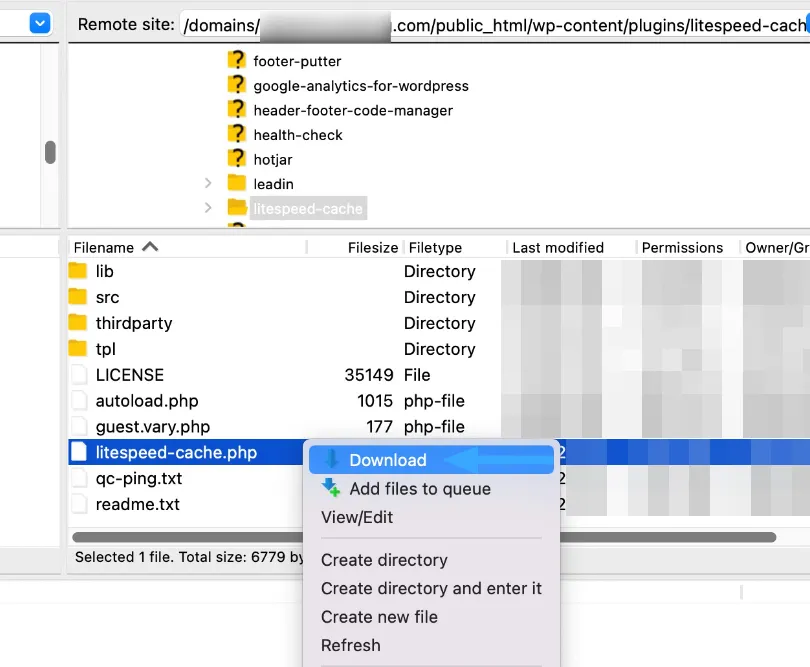Click the Remote site path input field
Image resolution: width=810 pixels, height=667 pixels.
pos(495,25)
